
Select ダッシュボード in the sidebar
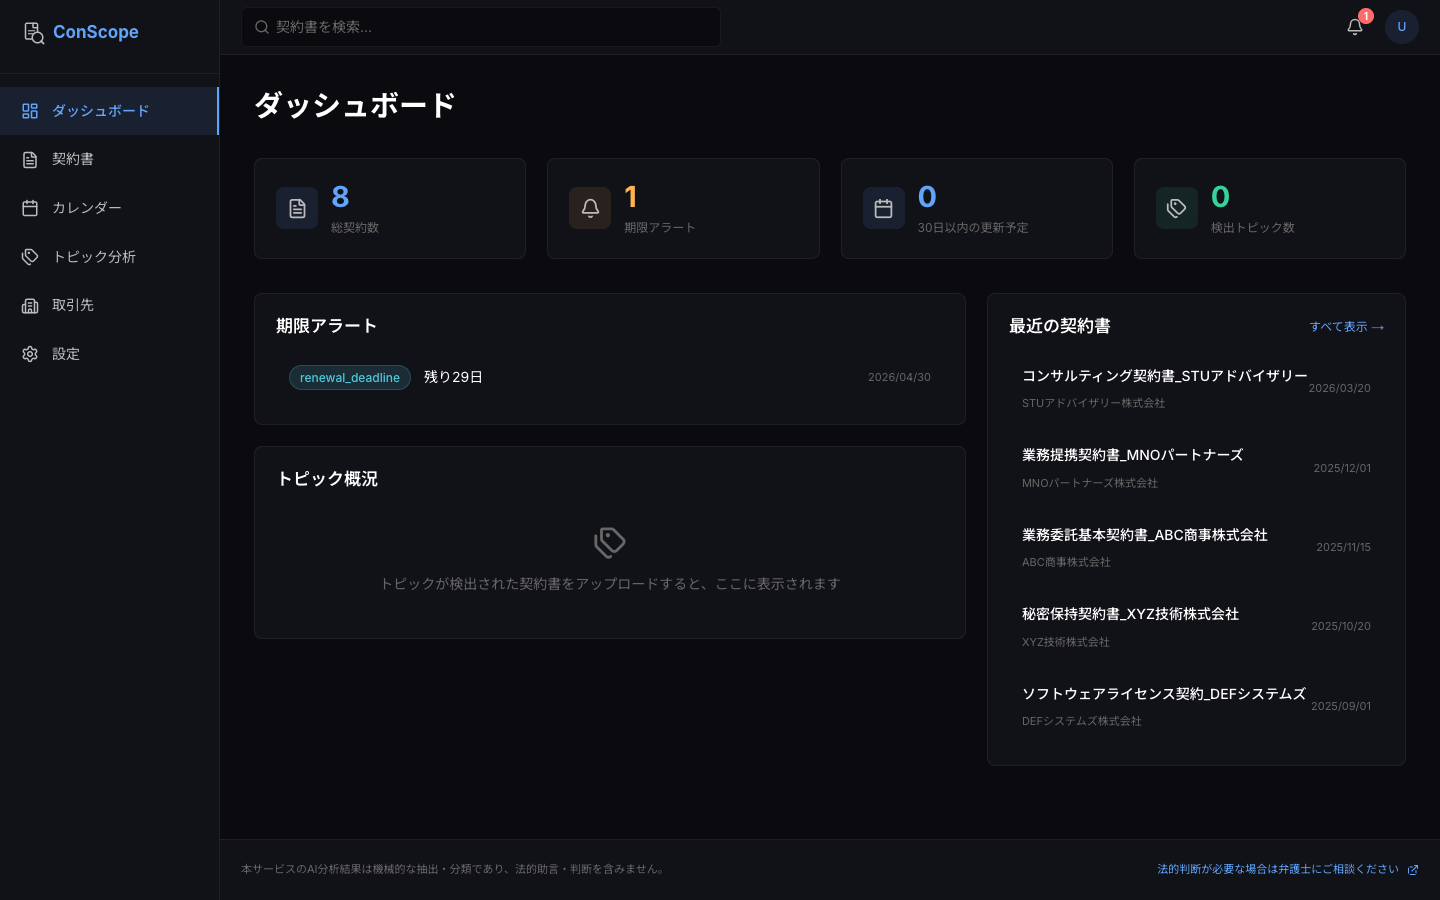[x=100, y=111]
